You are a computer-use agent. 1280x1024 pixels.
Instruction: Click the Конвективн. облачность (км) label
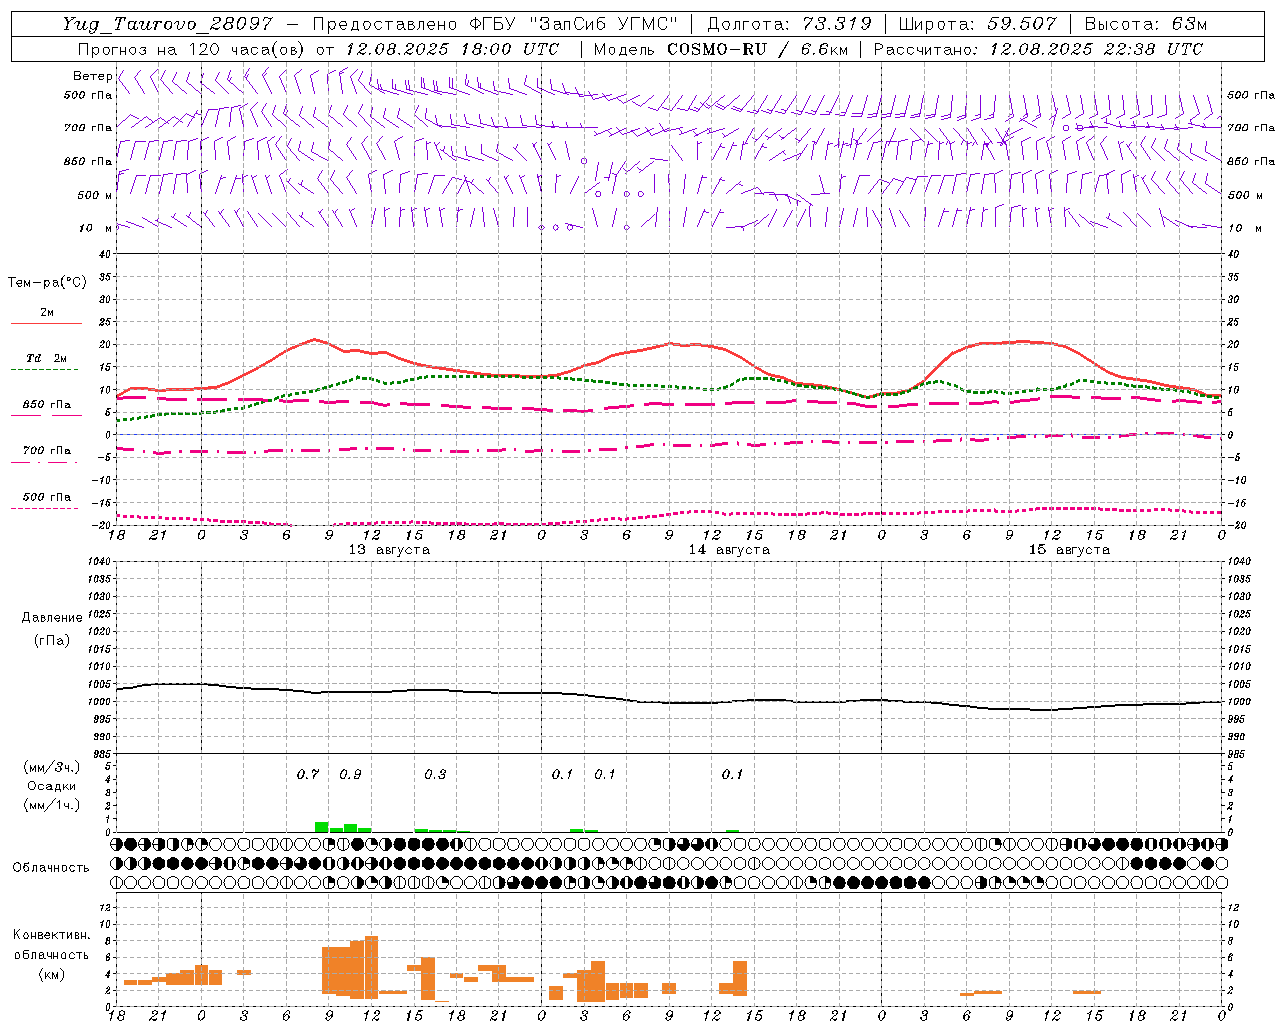(51, 955)
